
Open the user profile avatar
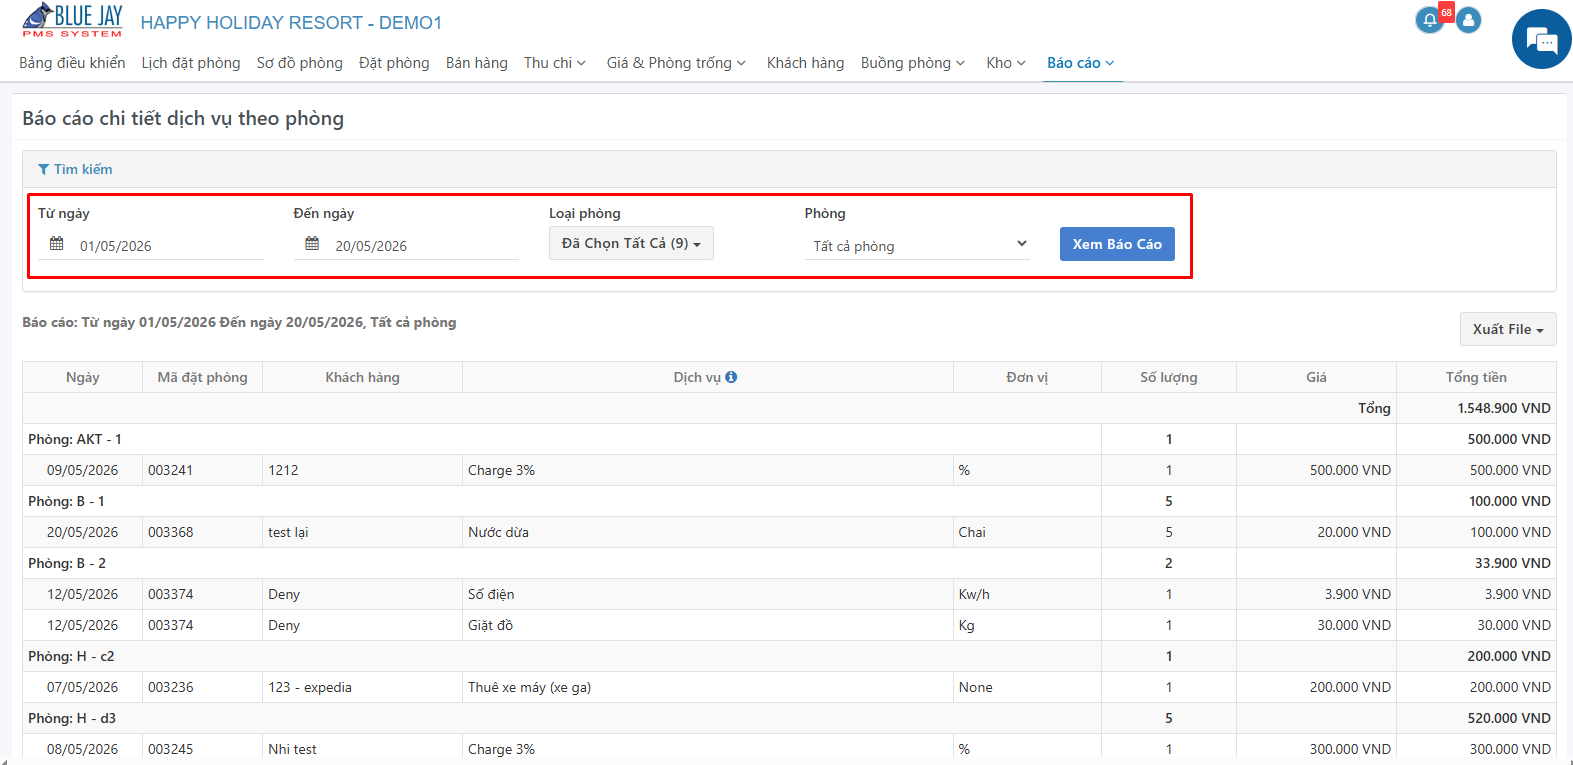tap(1468, 20)
